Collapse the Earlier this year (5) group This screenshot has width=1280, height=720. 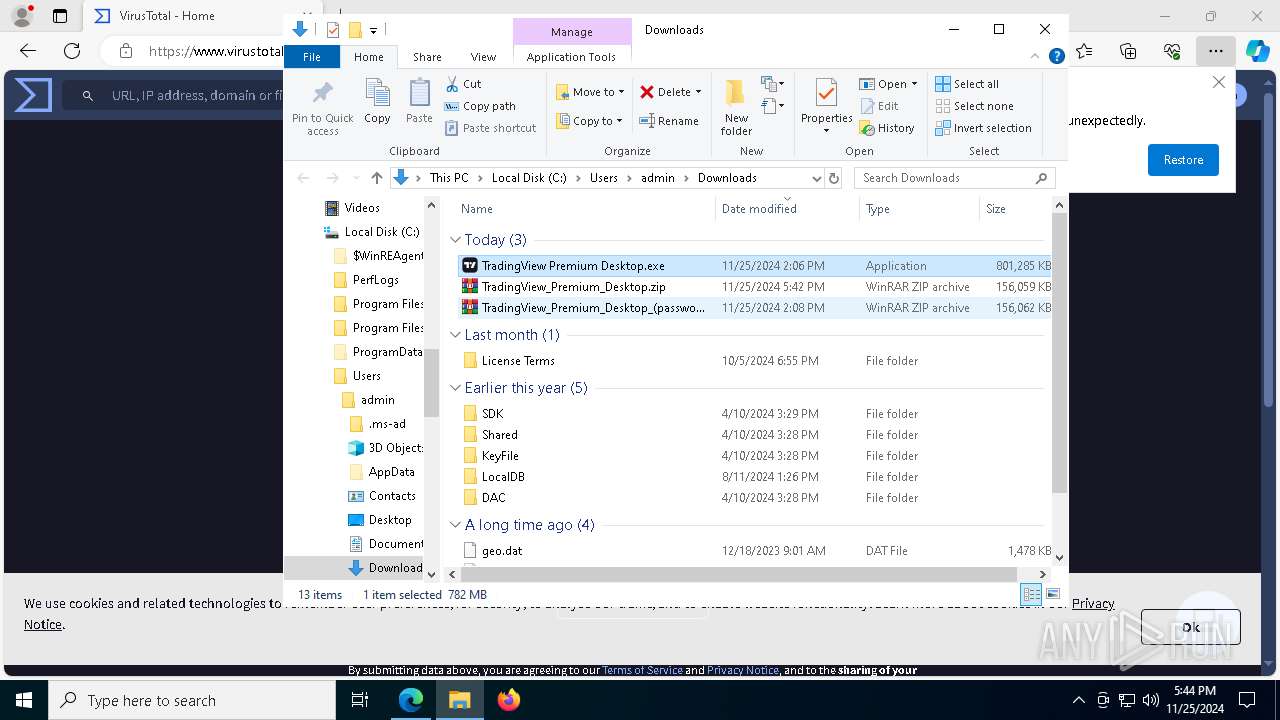click(x=455, y=388)
